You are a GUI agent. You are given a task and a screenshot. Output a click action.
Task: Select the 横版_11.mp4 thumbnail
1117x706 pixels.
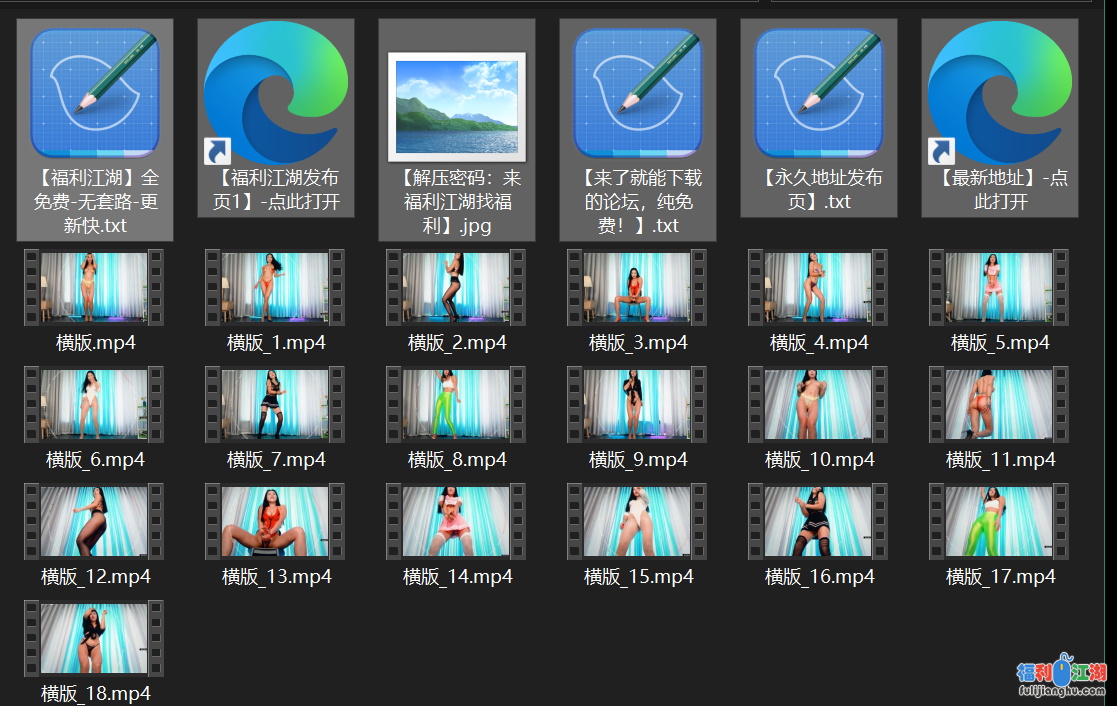[1000, 404]
